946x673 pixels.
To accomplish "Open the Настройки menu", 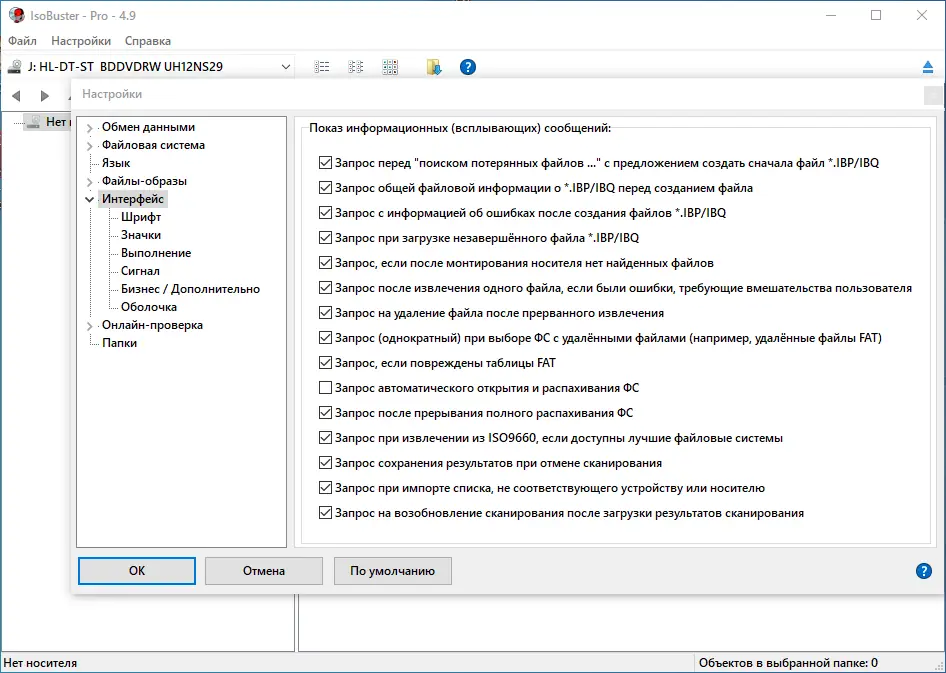I will pyautogui.click(x=81, y=41).
